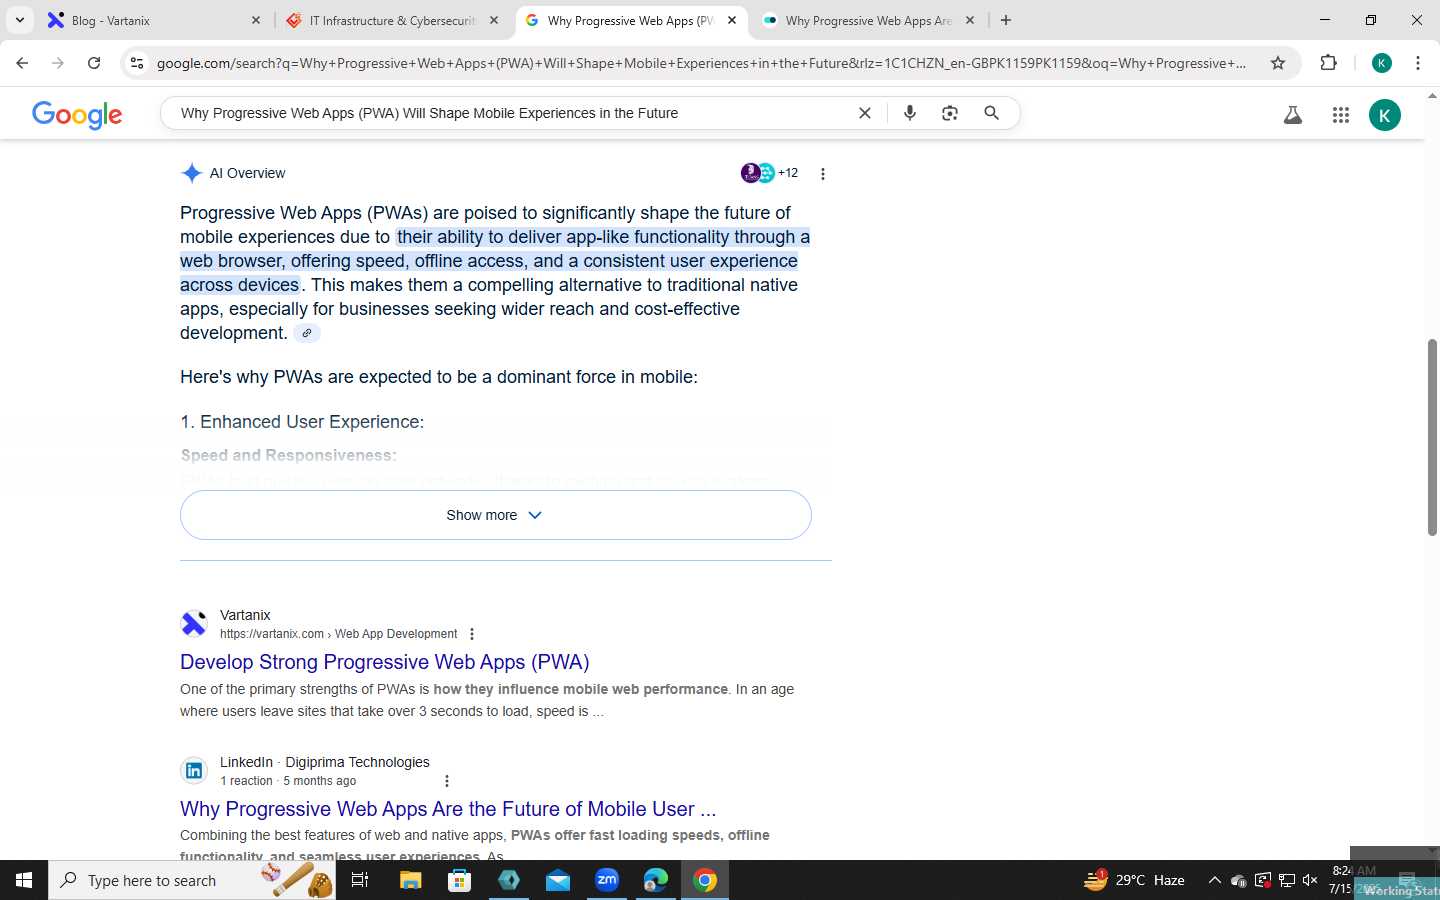Screen dimensions: 1440x900
Task: Open LinkedIn result's three-dot options
Action: 447,781
